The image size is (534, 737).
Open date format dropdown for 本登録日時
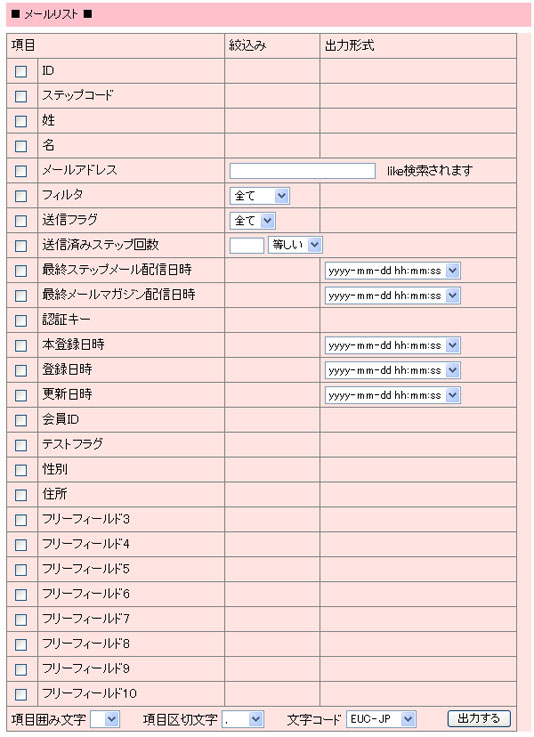(x=393, y=345)
